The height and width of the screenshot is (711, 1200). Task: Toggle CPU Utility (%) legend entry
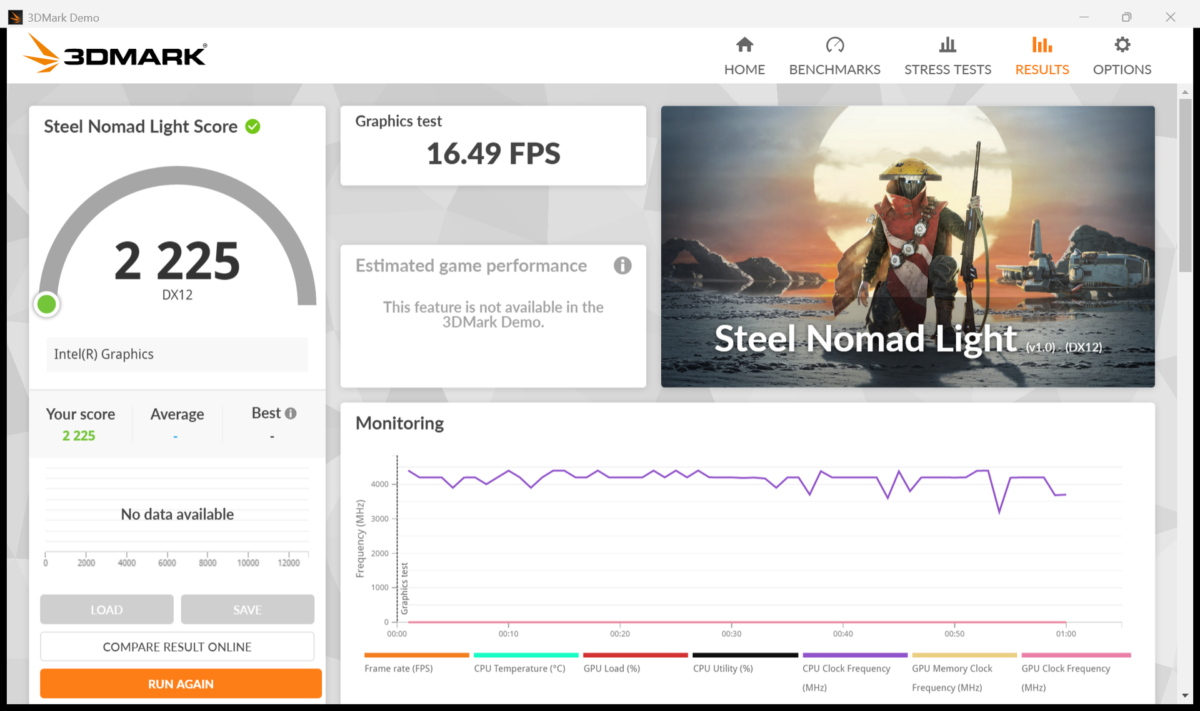[x=745, y=662]
